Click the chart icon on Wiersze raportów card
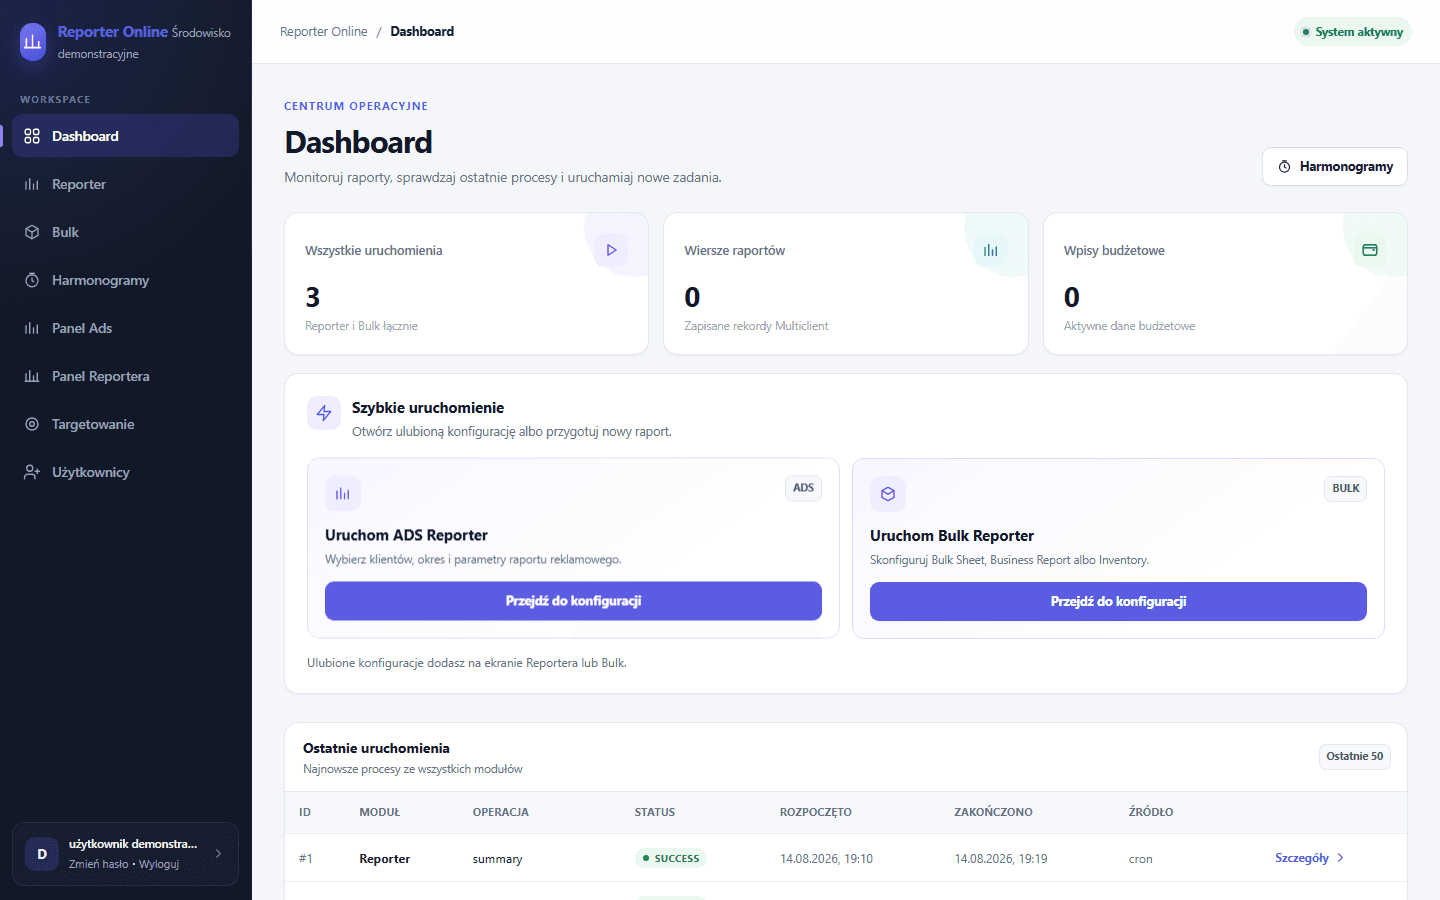 click(990, 250)
